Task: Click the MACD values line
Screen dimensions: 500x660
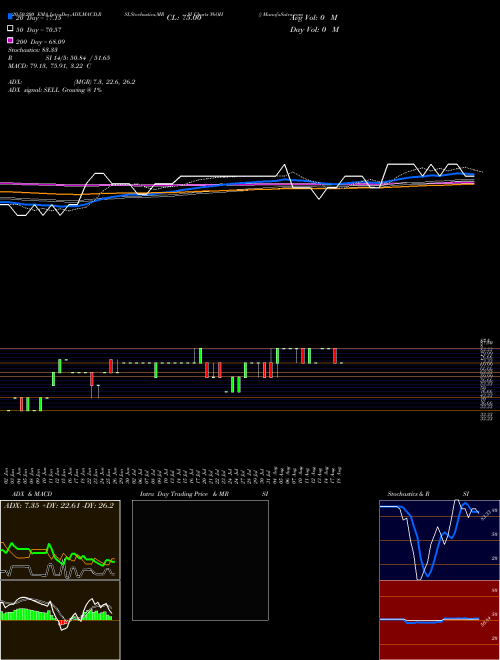Action: coord(50,66)
